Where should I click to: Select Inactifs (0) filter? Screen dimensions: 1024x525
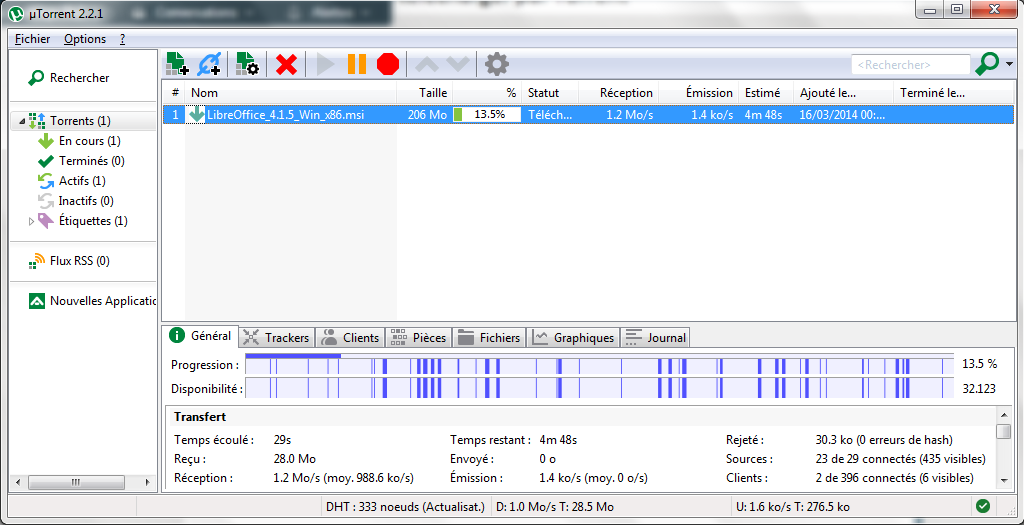[x=86, y=200]
